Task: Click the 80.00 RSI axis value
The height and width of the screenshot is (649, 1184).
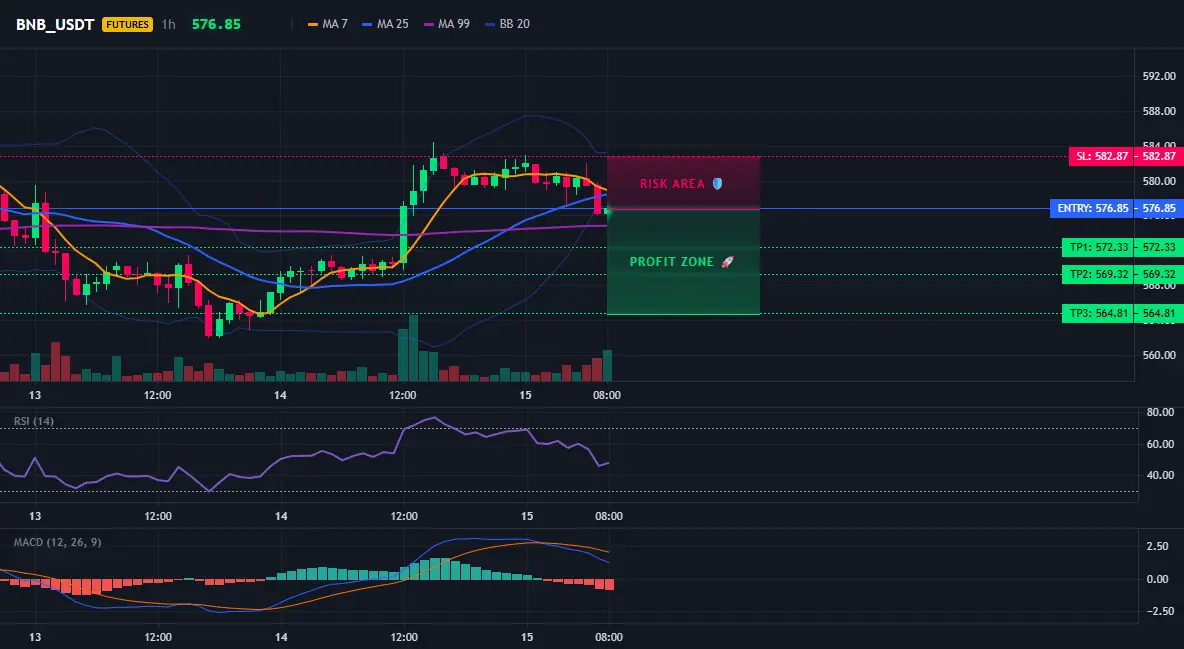Action: (x=1161, y=413)
